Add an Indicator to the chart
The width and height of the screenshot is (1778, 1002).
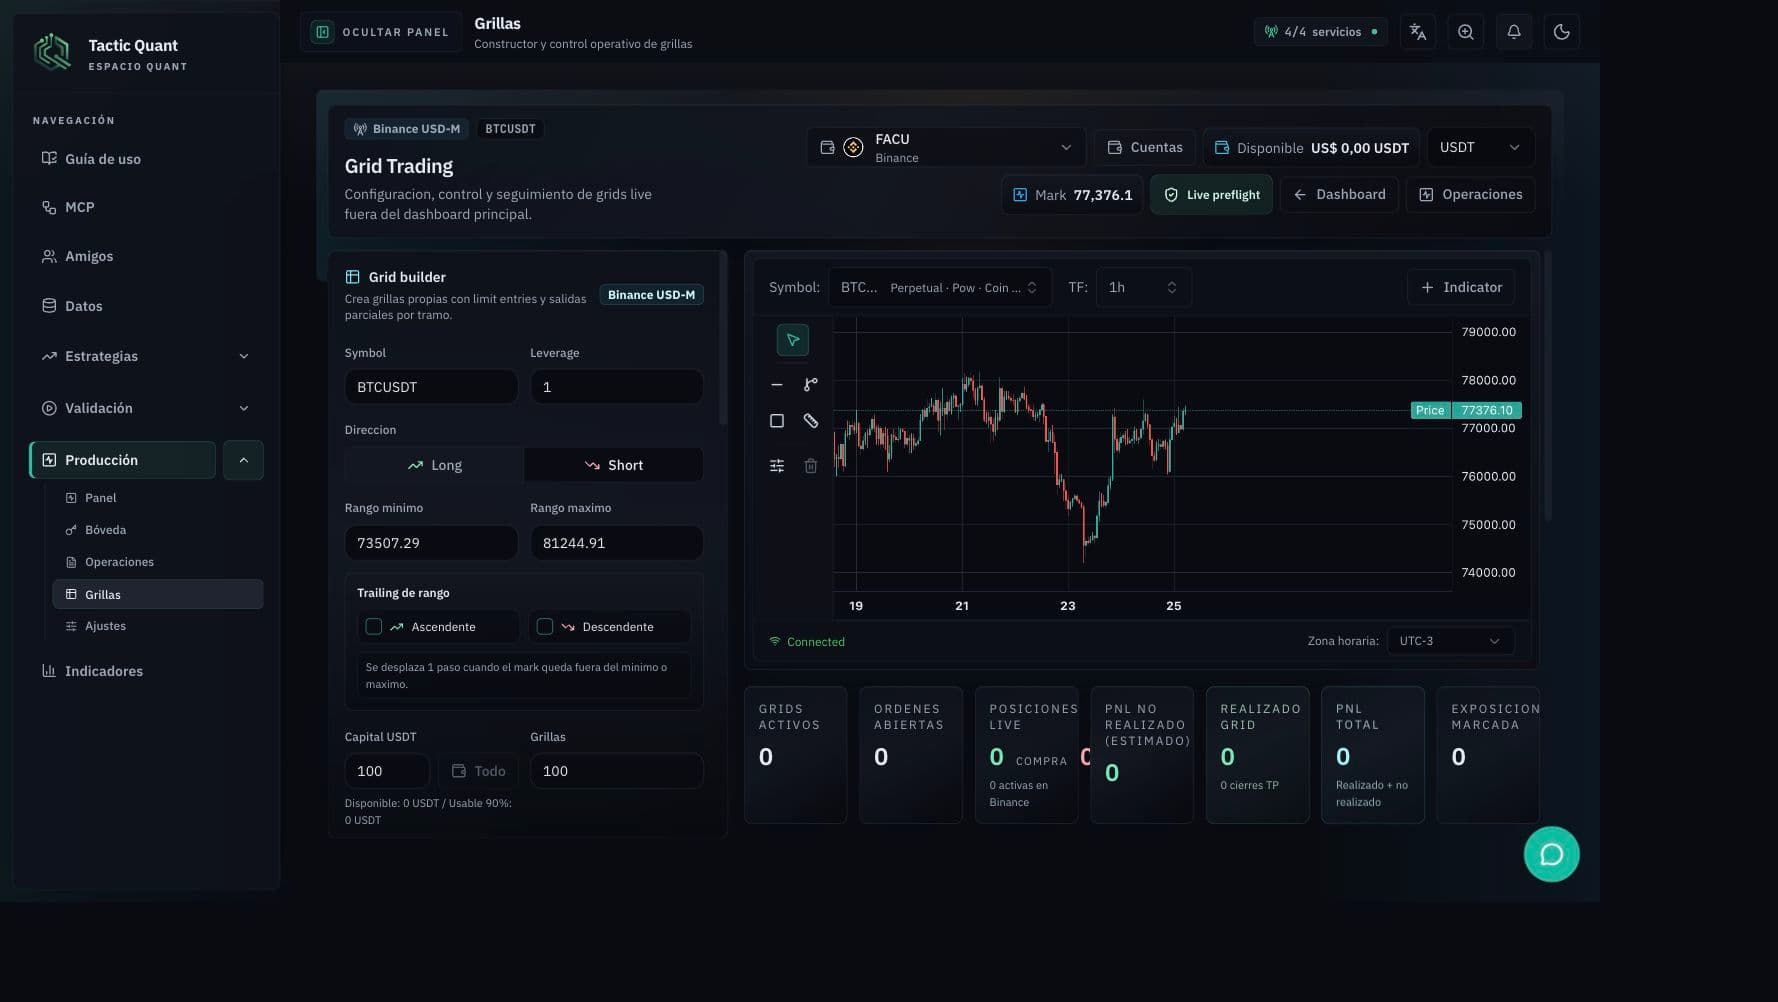[1461, 287]
